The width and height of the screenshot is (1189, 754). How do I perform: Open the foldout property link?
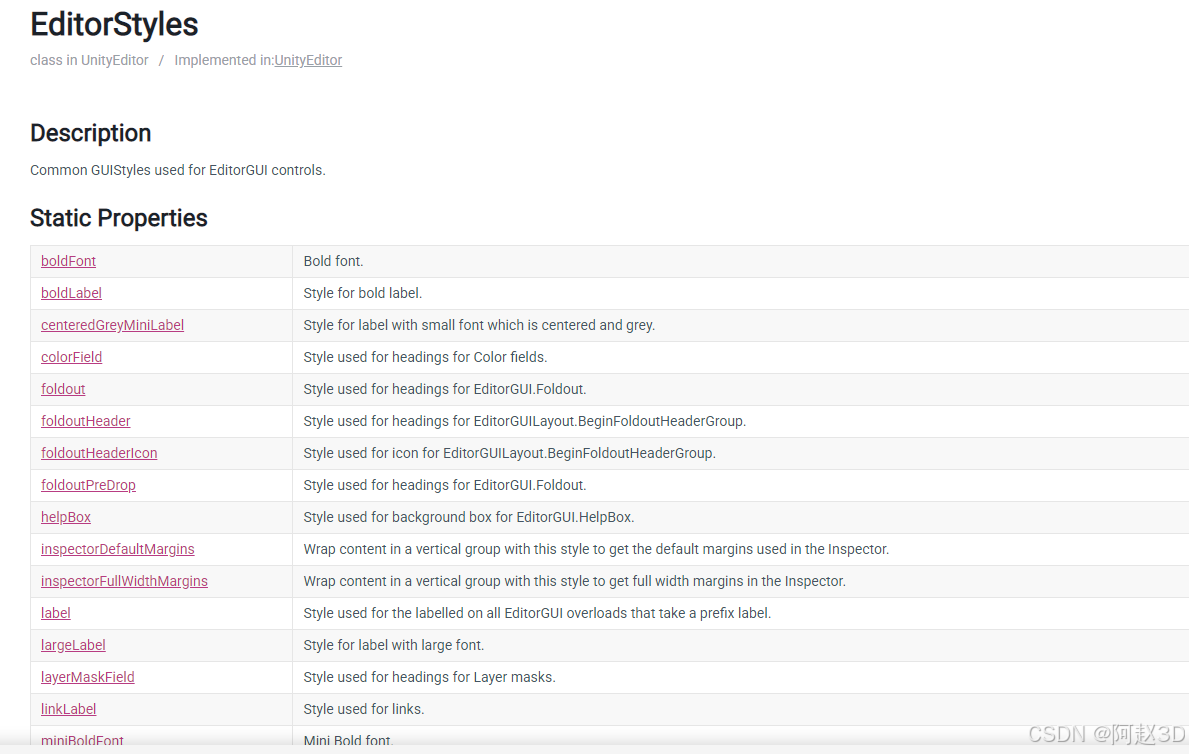[x=63, y=388]
